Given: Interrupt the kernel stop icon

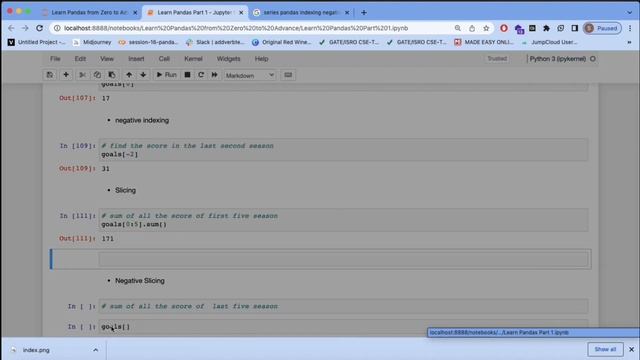Looking at the screenshot, I should point(187,75).
